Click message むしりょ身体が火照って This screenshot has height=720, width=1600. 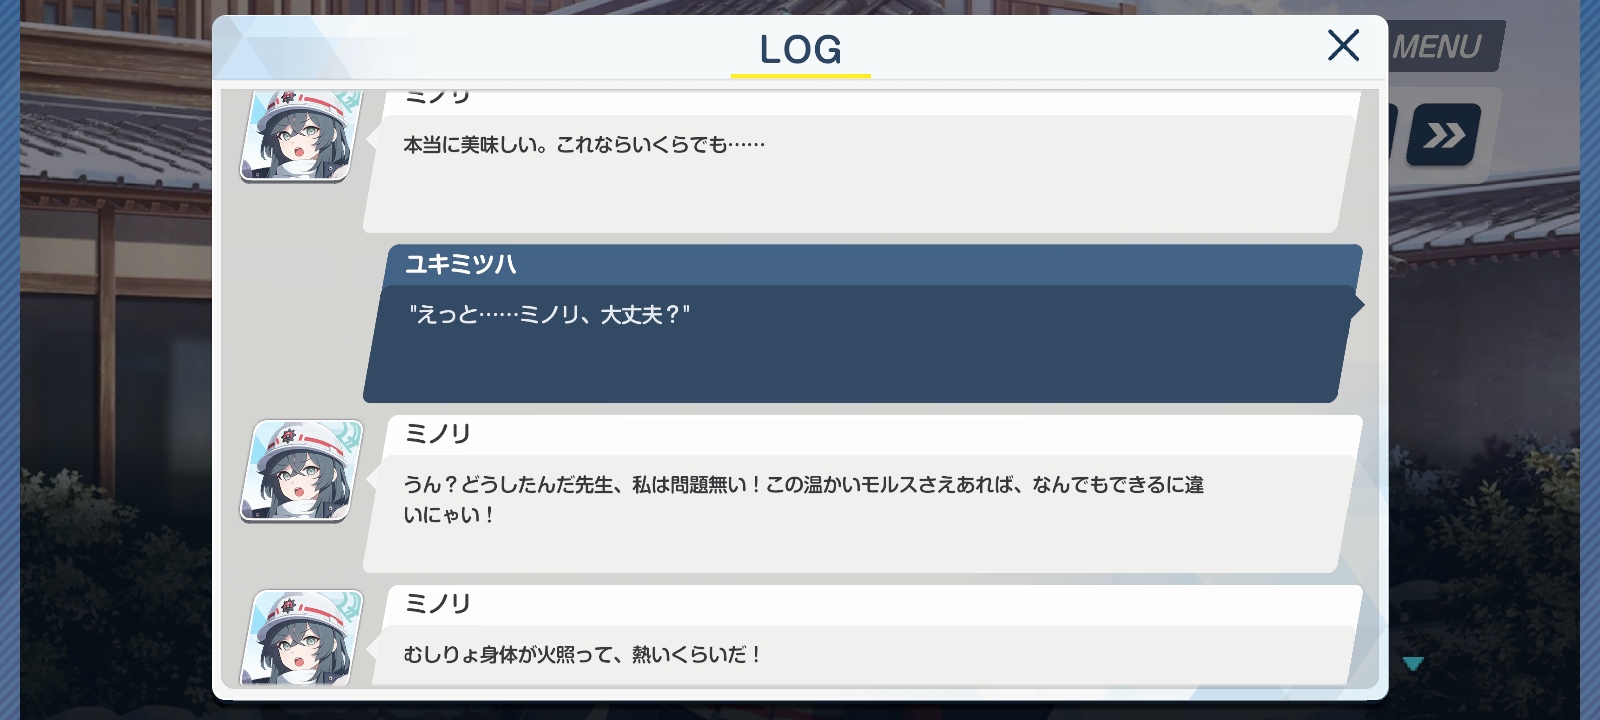pyautogui.click(x=582, y=655)
